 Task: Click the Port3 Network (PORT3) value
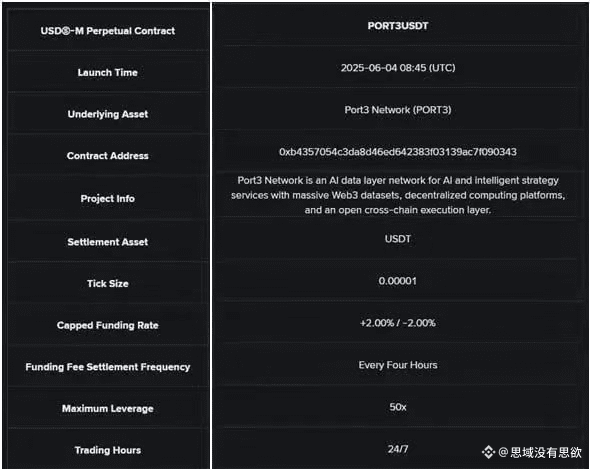click(x=398, y=110)
